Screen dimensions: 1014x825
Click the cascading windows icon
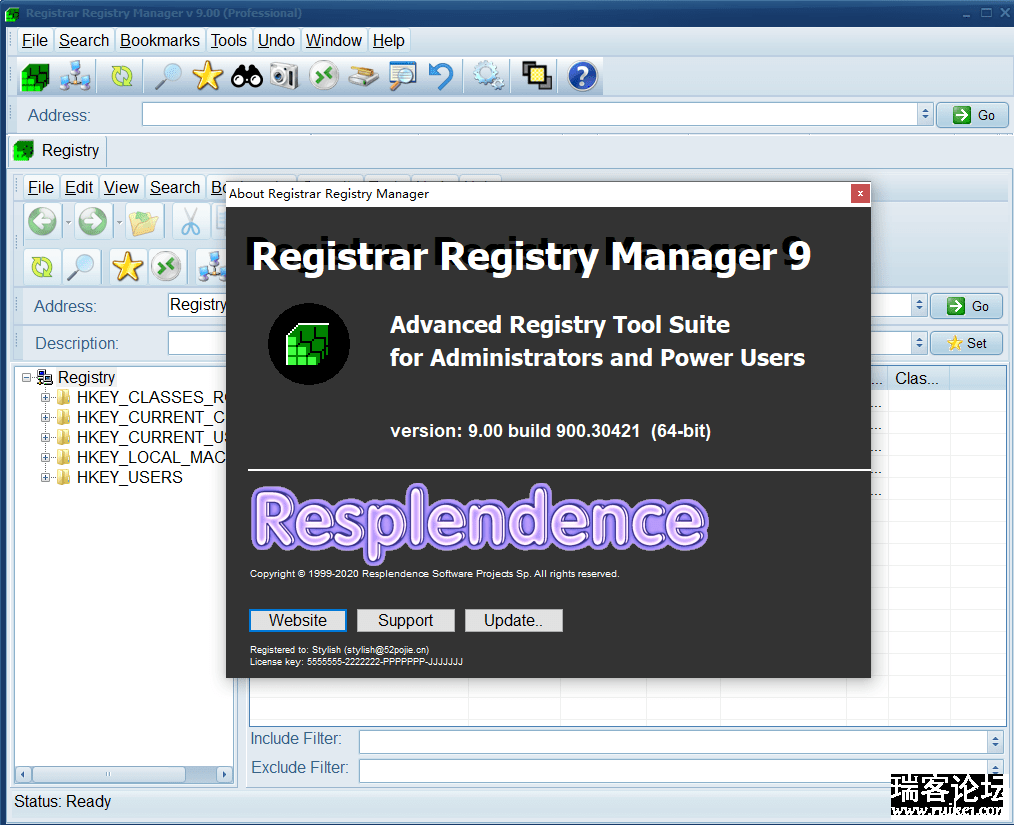536,76
